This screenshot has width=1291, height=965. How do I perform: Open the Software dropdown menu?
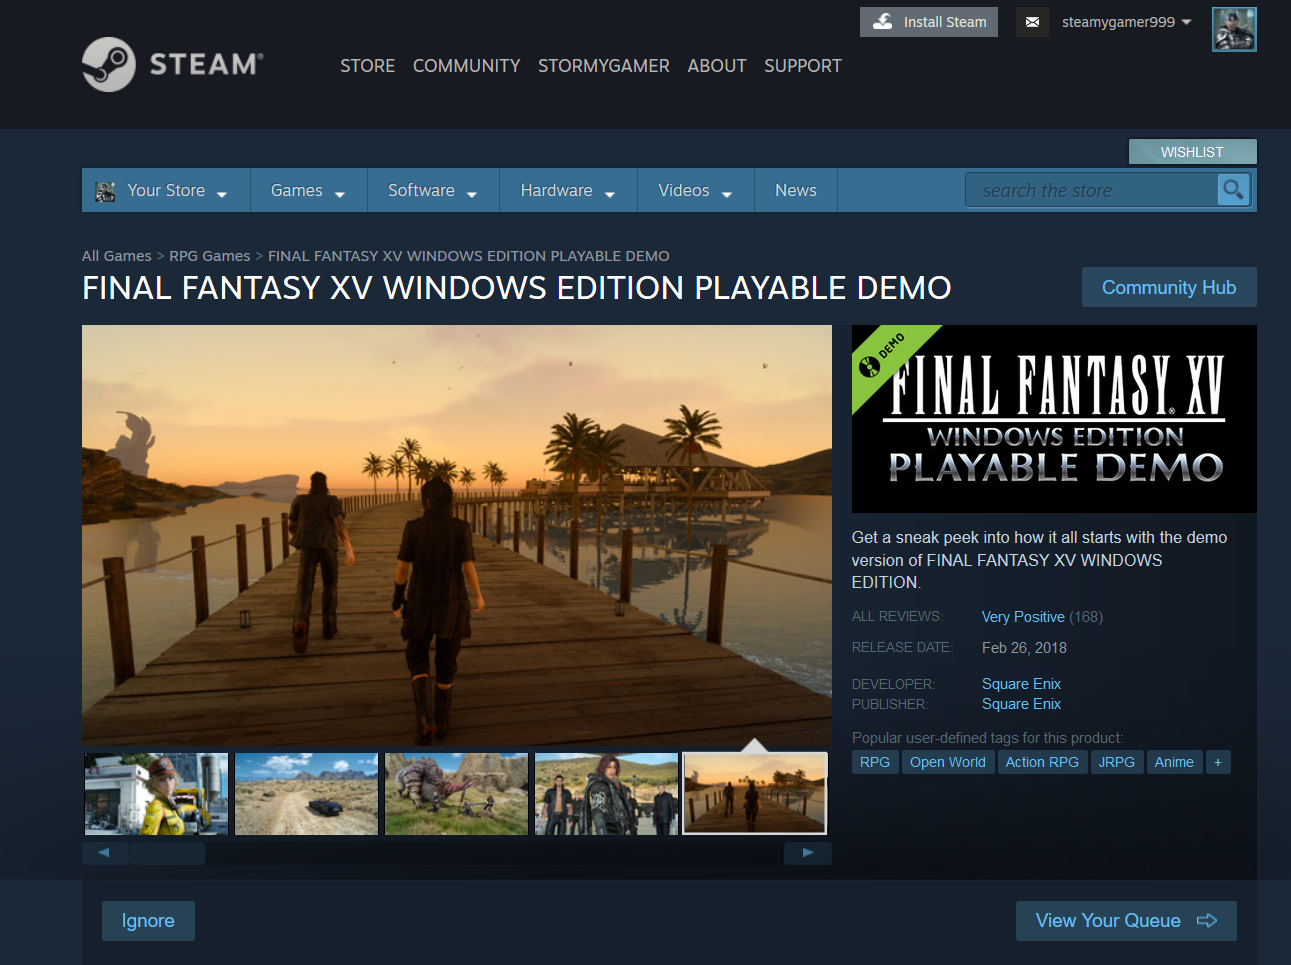pyautogui.click(x=432, y=190)
